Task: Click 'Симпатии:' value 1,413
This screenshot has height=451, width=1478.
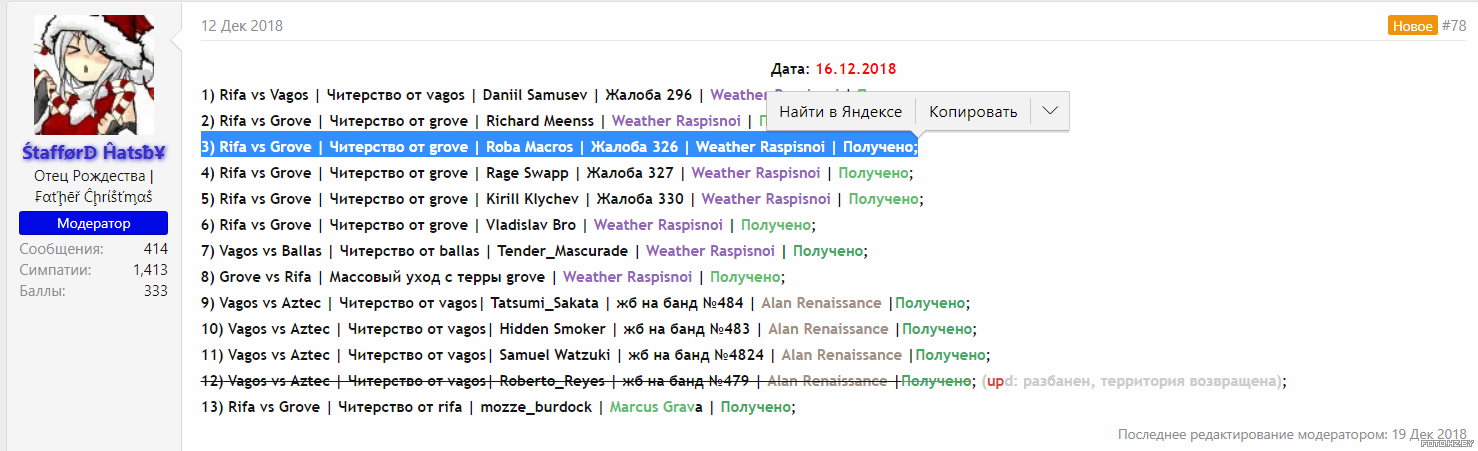Action: 150,270
